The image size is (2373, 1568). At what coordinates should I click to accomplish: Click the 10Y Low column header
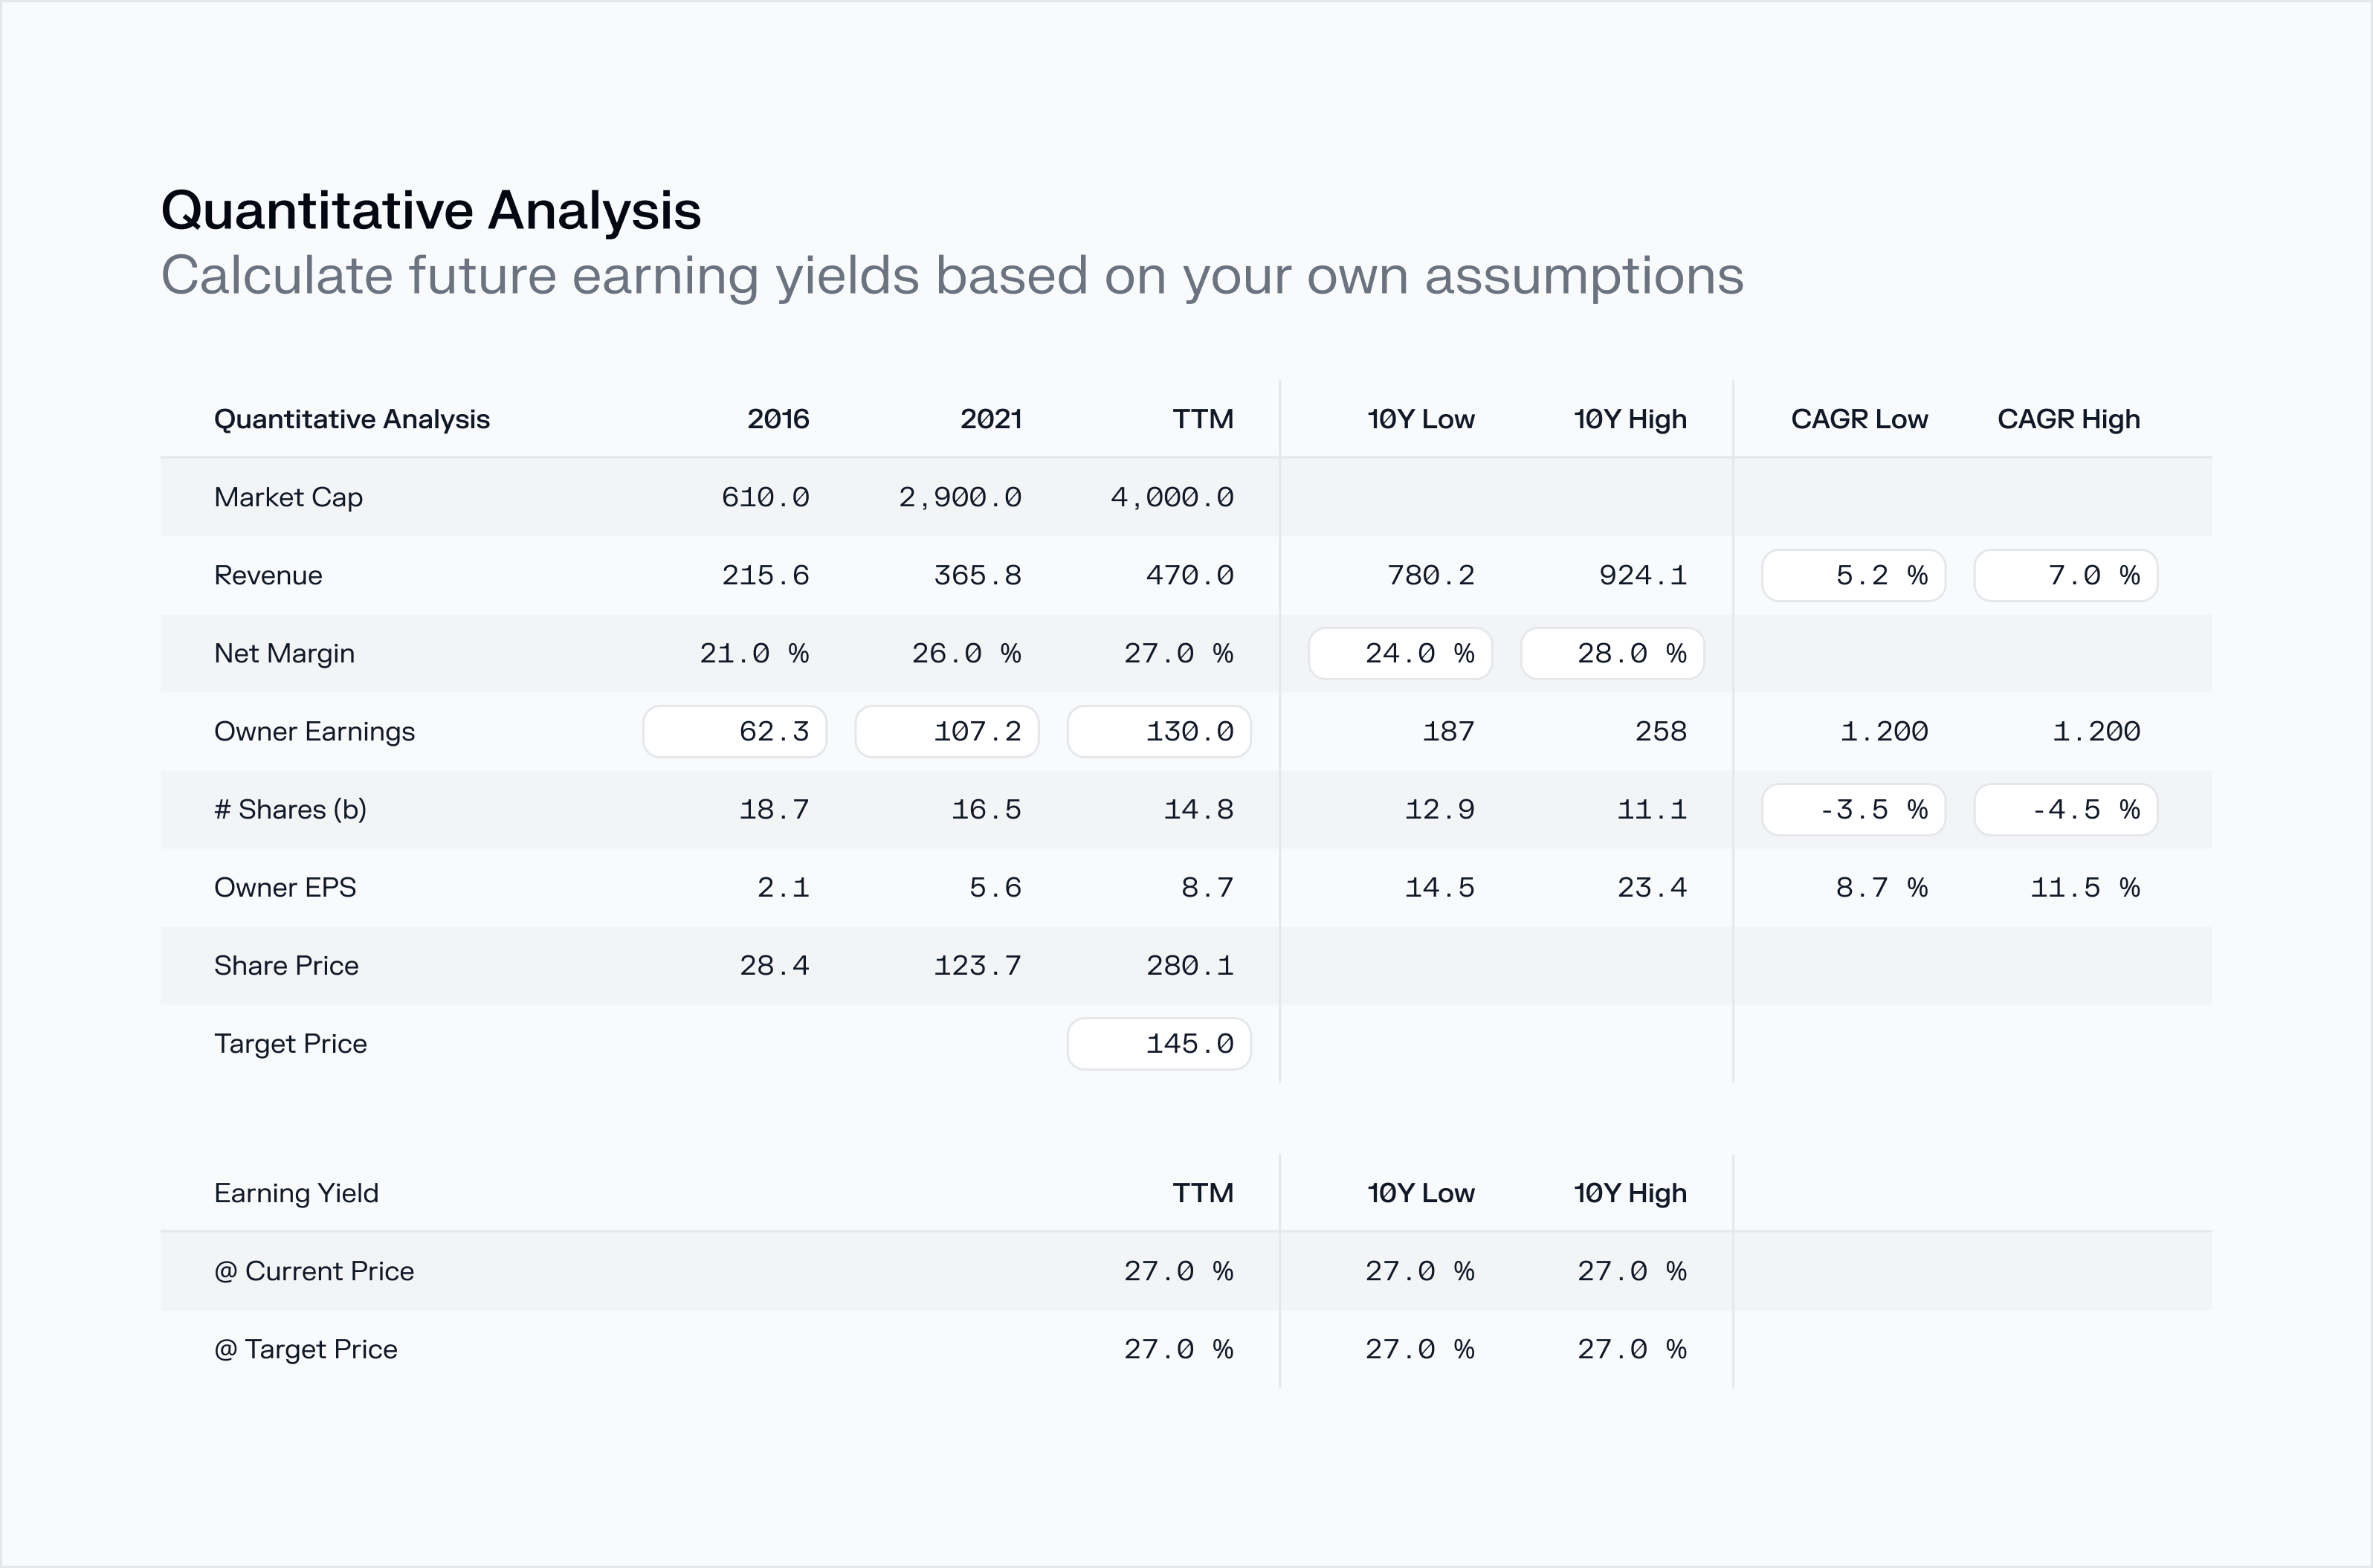[1421, 419]
